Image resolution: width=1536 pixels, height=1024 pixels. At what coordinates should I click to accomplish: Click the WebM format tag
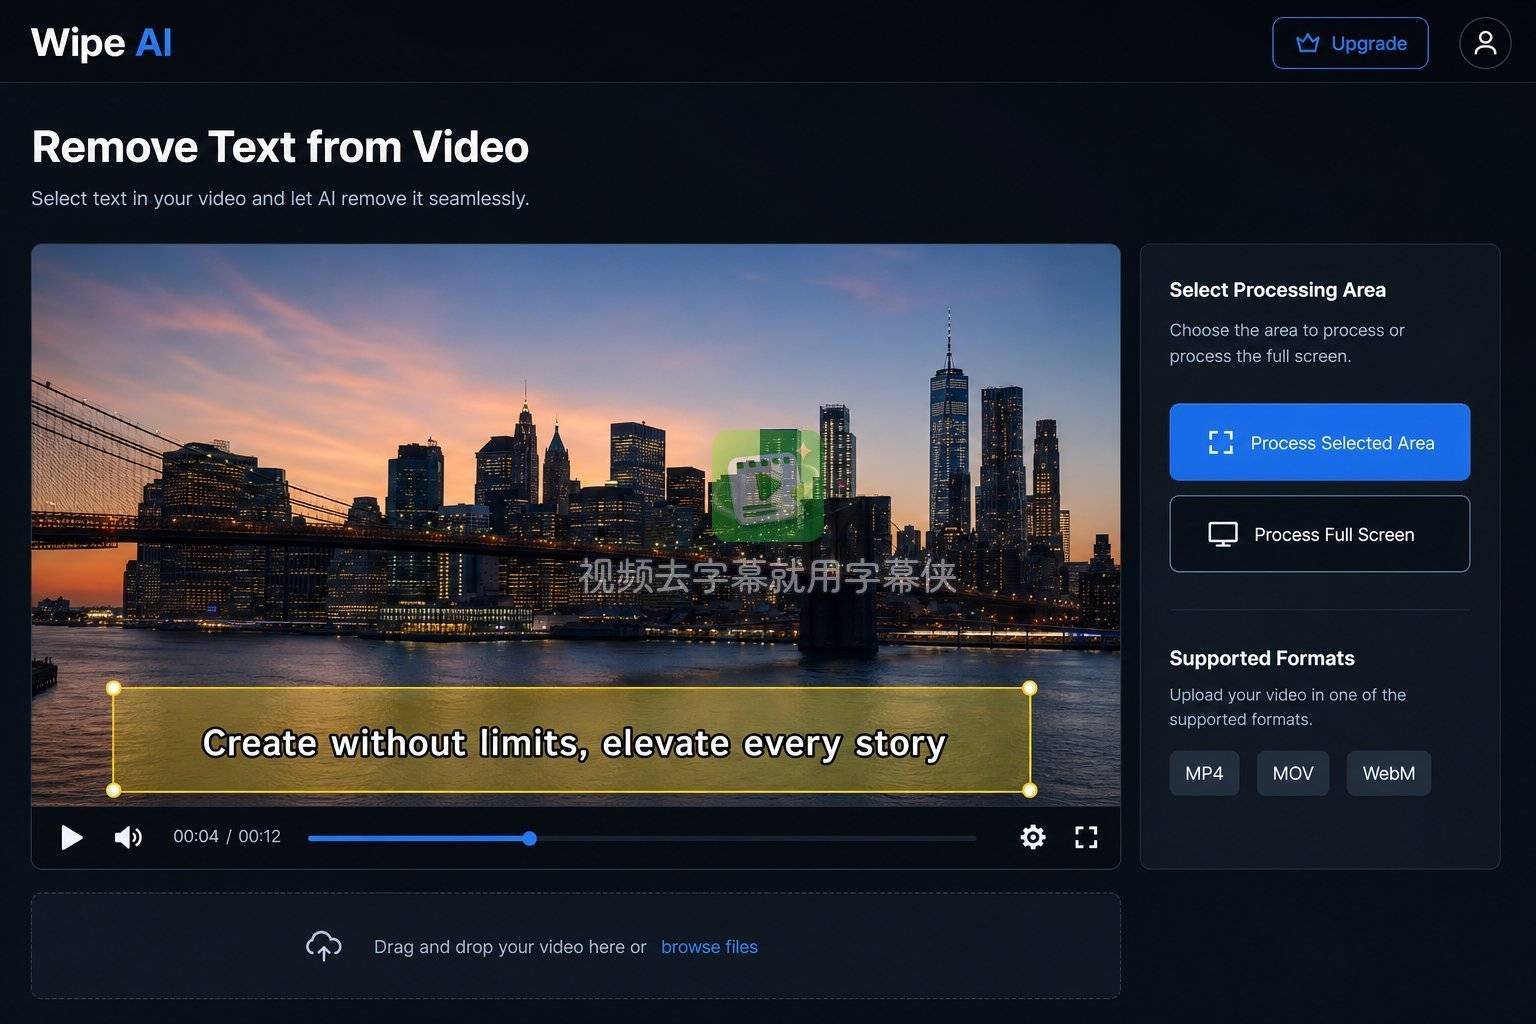tap(1388, 773)
